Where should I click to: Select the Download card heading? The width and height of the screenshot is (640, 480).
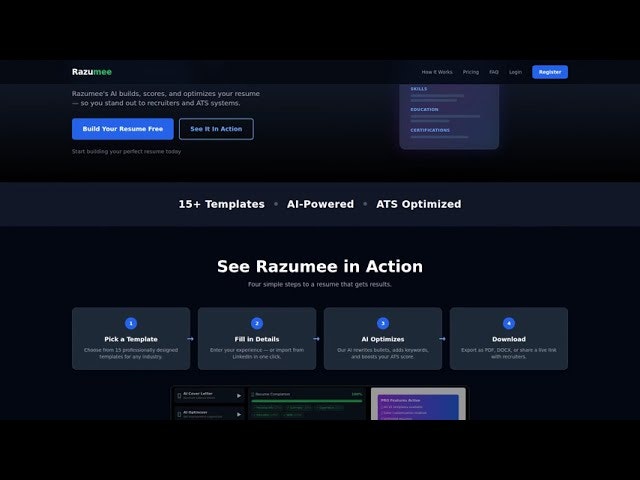click(509, 339)
